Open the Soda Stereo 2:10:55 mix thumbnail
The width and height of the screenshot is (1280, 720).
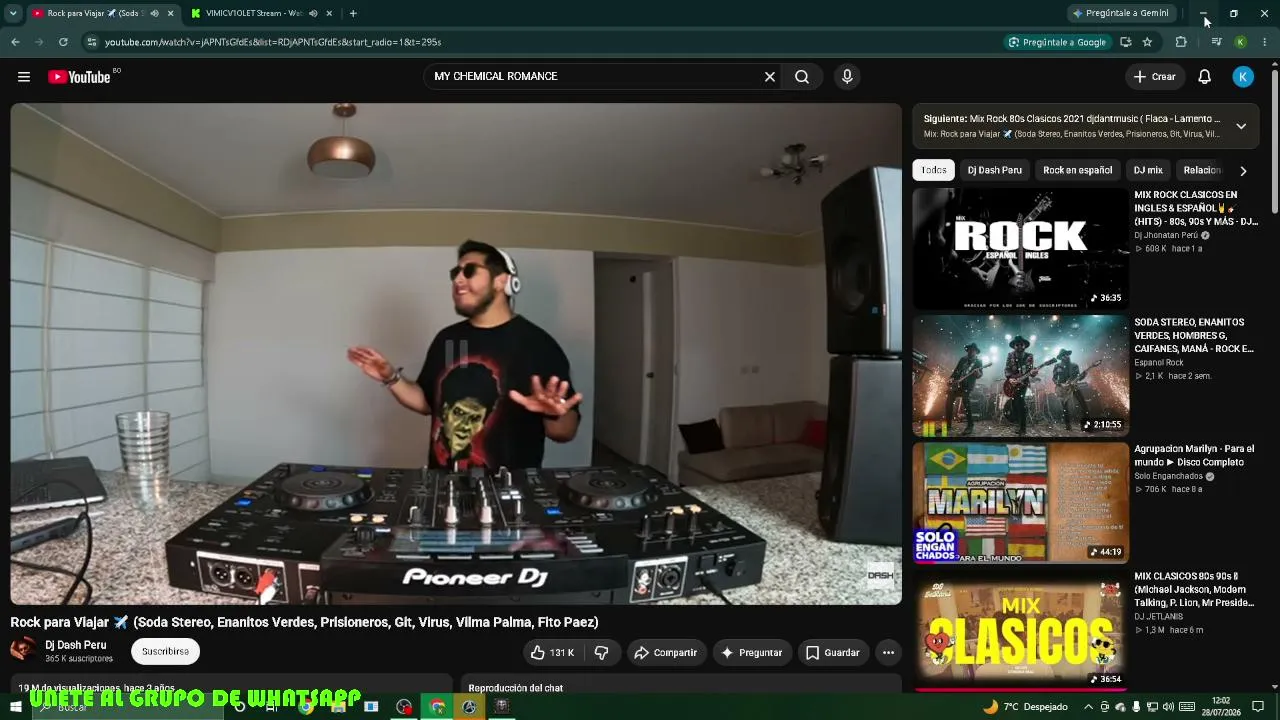pyautogui.click(x=1020, y=376)
